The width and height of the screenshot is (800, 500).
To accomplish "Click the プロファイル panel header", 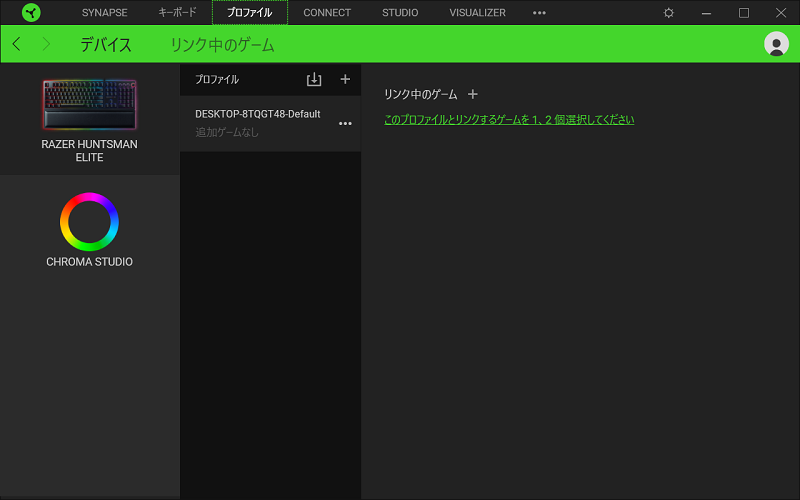I will point(217,79).
